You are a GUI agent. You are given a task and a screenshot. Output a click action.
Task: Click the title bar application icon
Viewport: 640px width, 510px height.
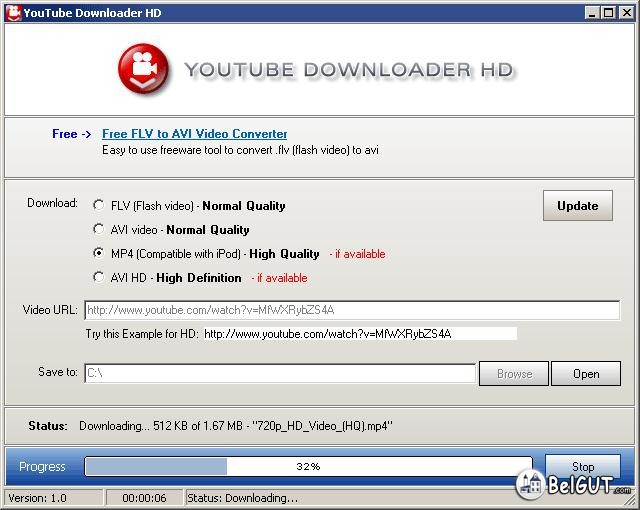tap(13, 12)
